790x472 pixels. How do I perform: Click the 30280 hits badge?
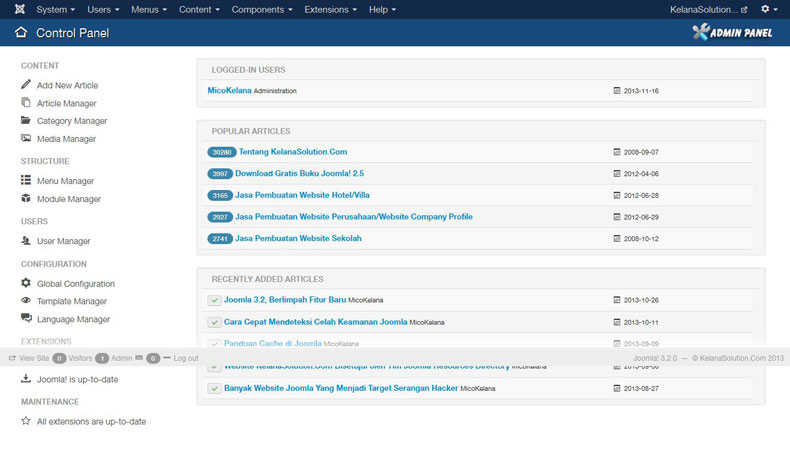pos(221,152)
